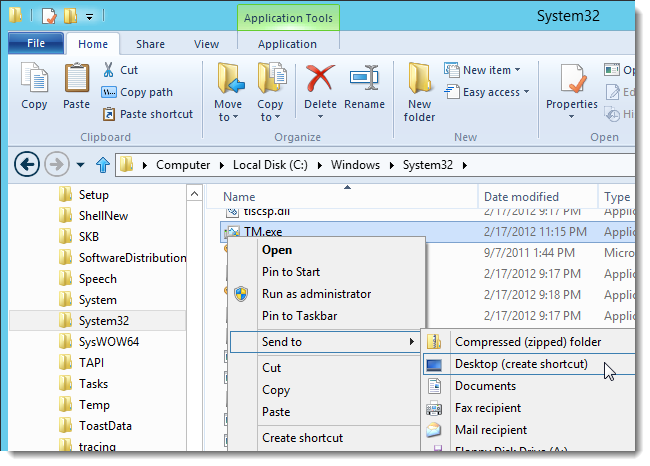
Task: Select Desktop (create shortcut) option
Action: 529,364
